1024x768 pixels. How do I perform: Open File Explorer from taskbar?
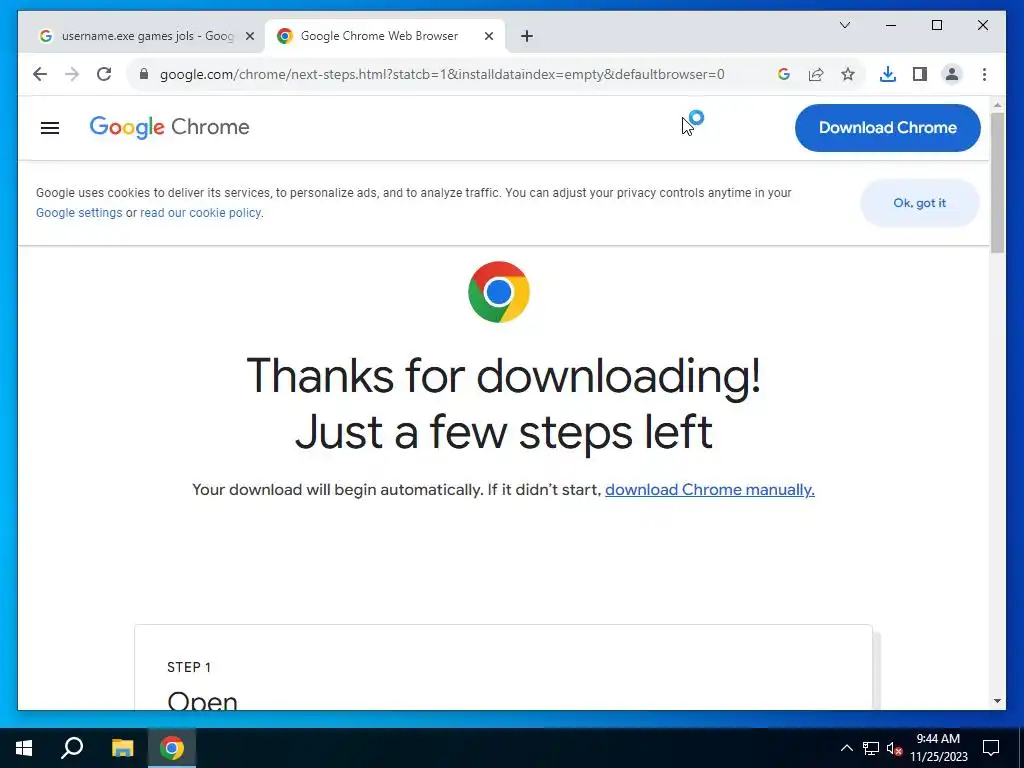coord(122,748)
